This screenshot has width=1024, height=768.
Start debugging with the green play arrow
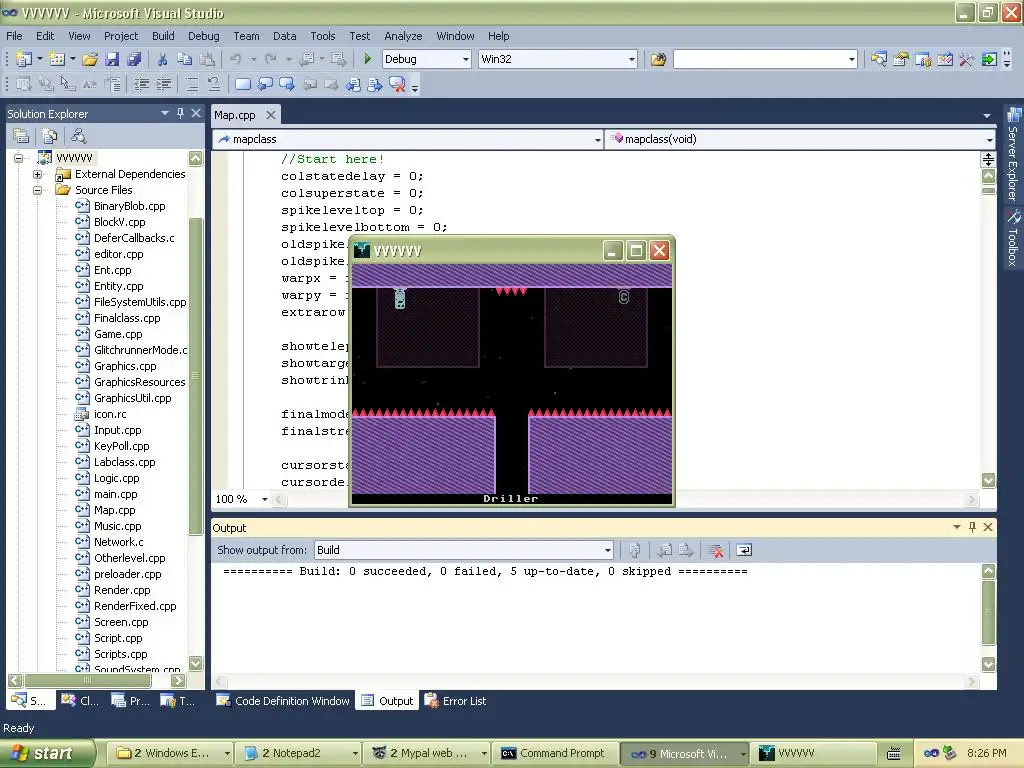[367, 59]
